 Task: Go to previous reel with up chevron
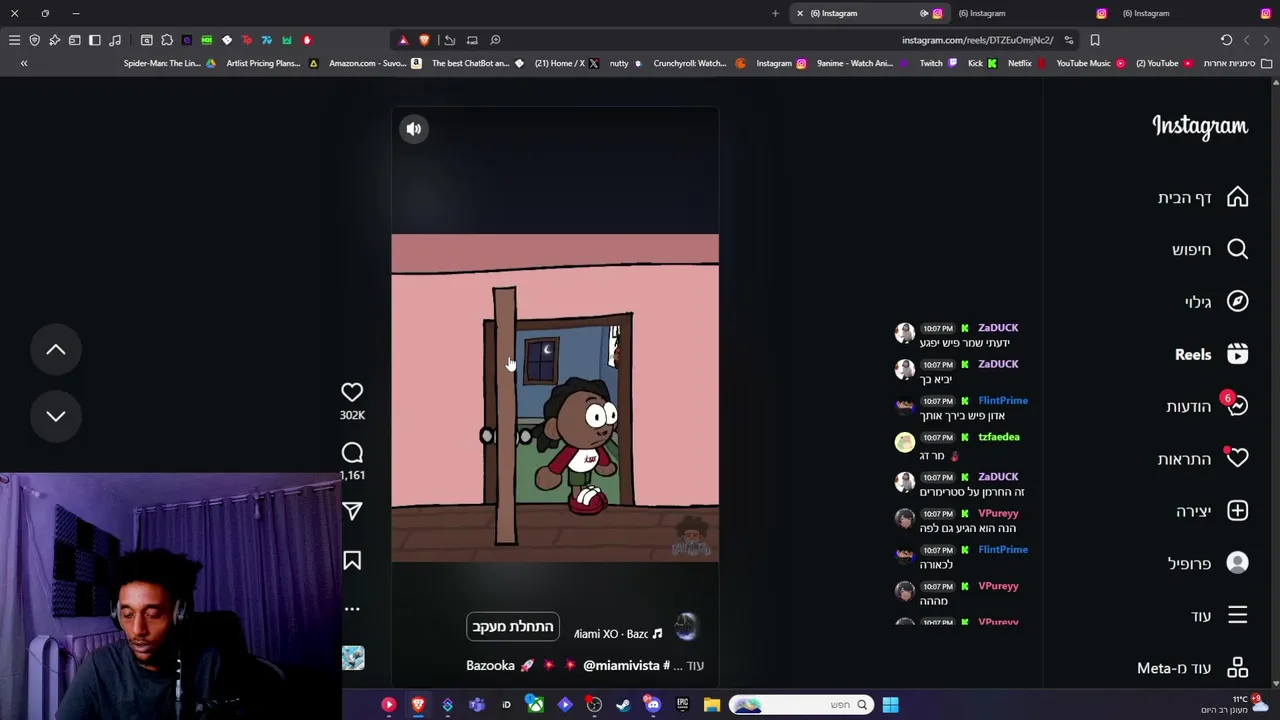[56, 349]
